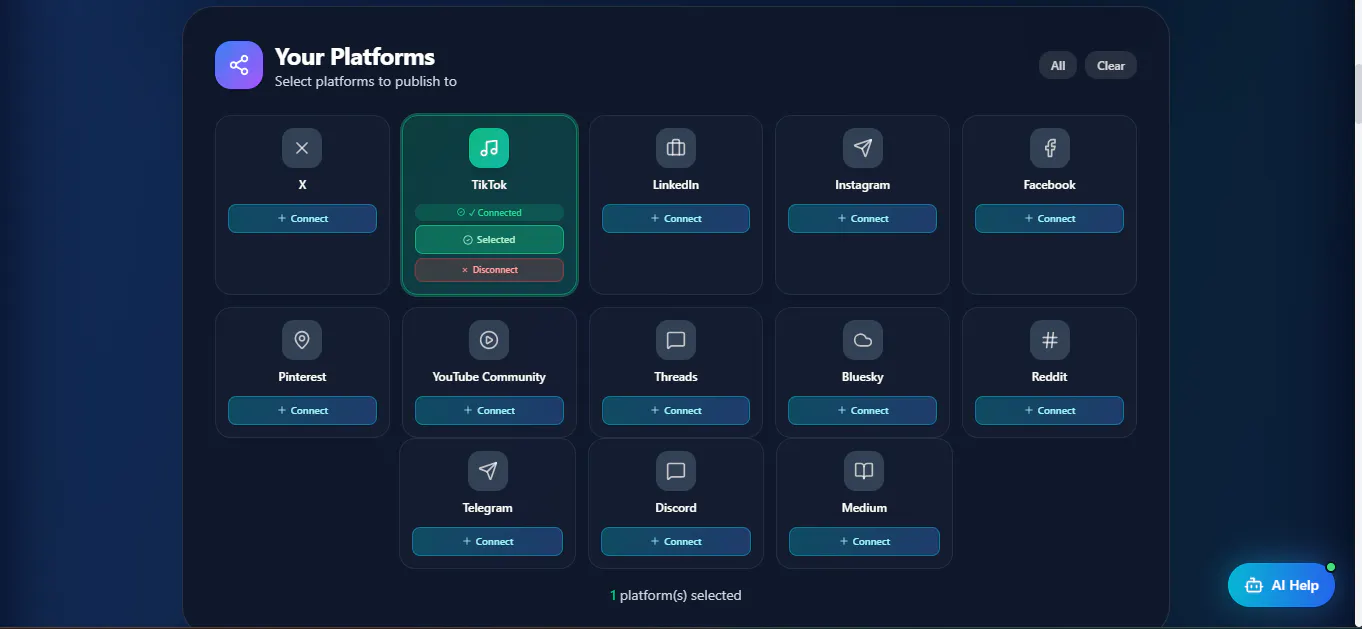Click the YouTube Community play icon
The image size is (1362, 629).
[x=489, y=340]
